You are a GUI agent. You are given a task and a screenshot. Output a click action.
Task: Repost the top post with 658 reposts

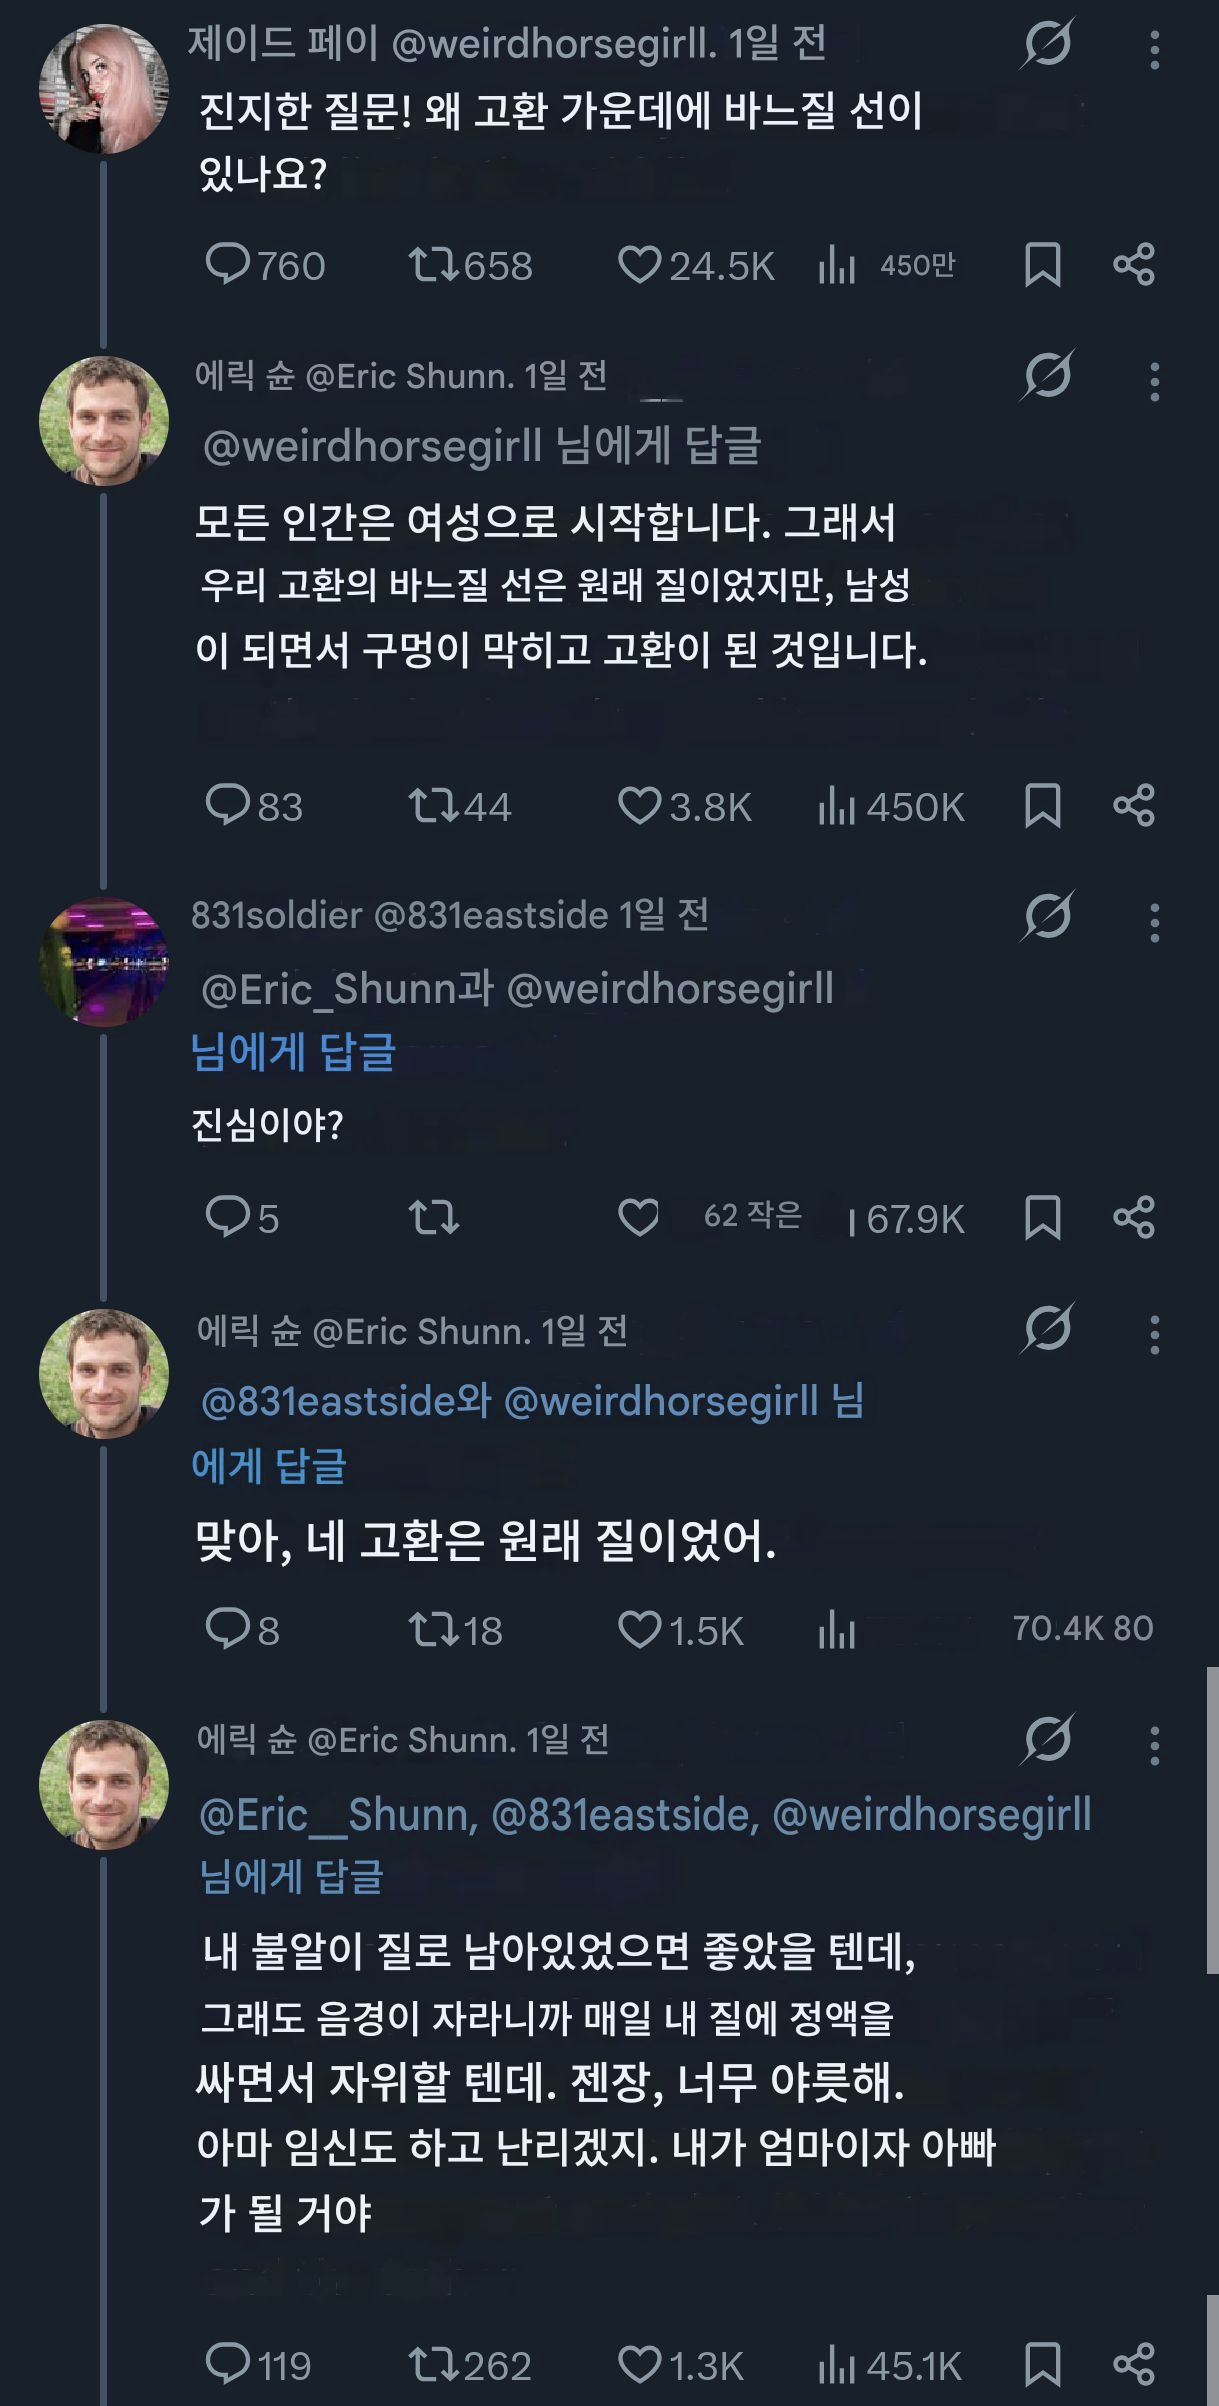pos(433,265)
